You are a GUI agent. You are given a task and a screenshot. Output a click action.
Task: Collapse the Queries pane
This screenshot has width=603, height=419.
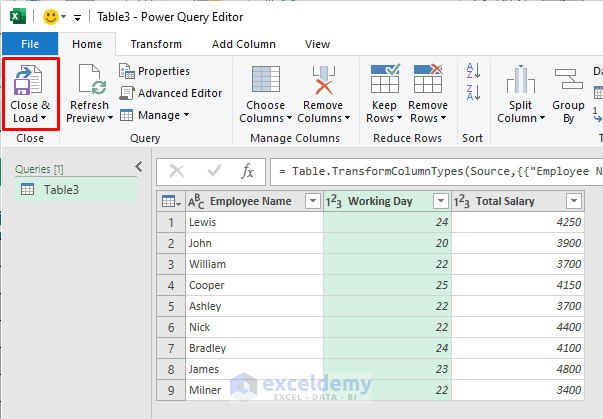[139, 168]
